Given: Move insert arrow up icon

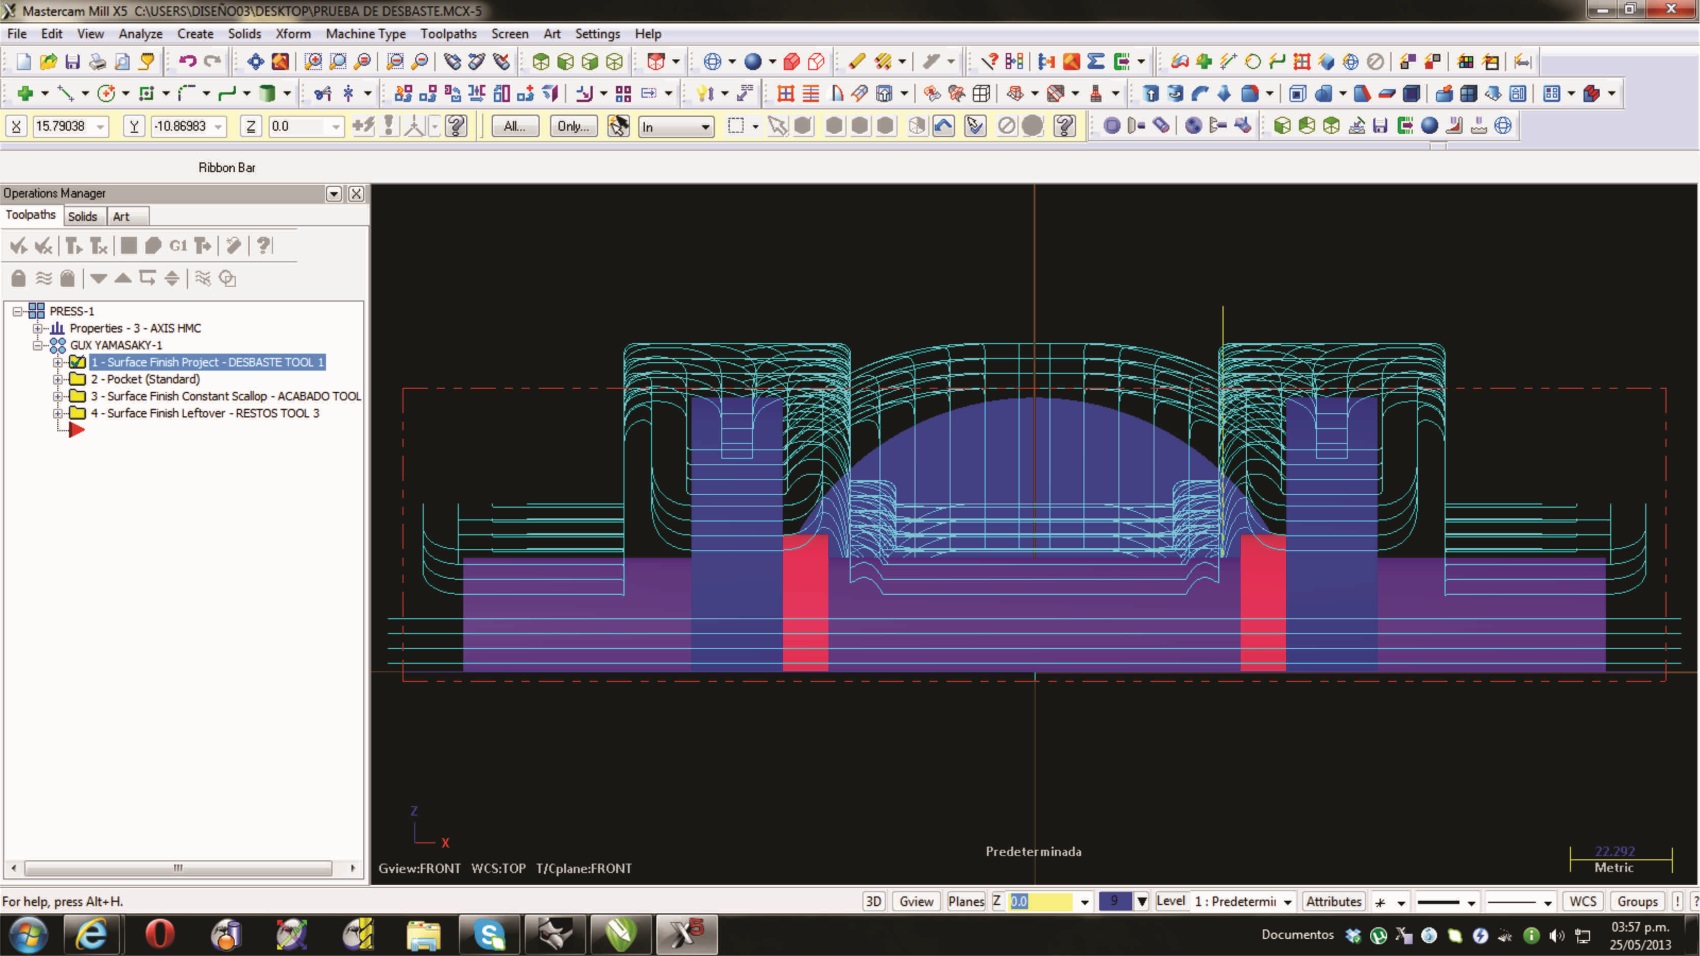Looking at the screenshot, I should point(123,278).
